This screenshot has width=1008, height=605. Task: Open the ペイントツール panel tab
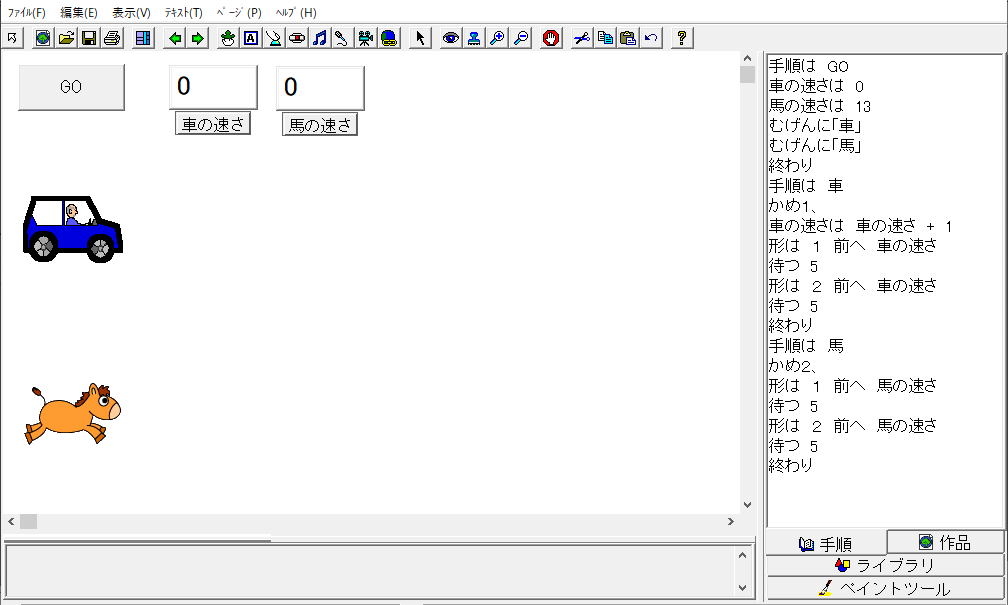pyautogui.click(x=885, y=588)
